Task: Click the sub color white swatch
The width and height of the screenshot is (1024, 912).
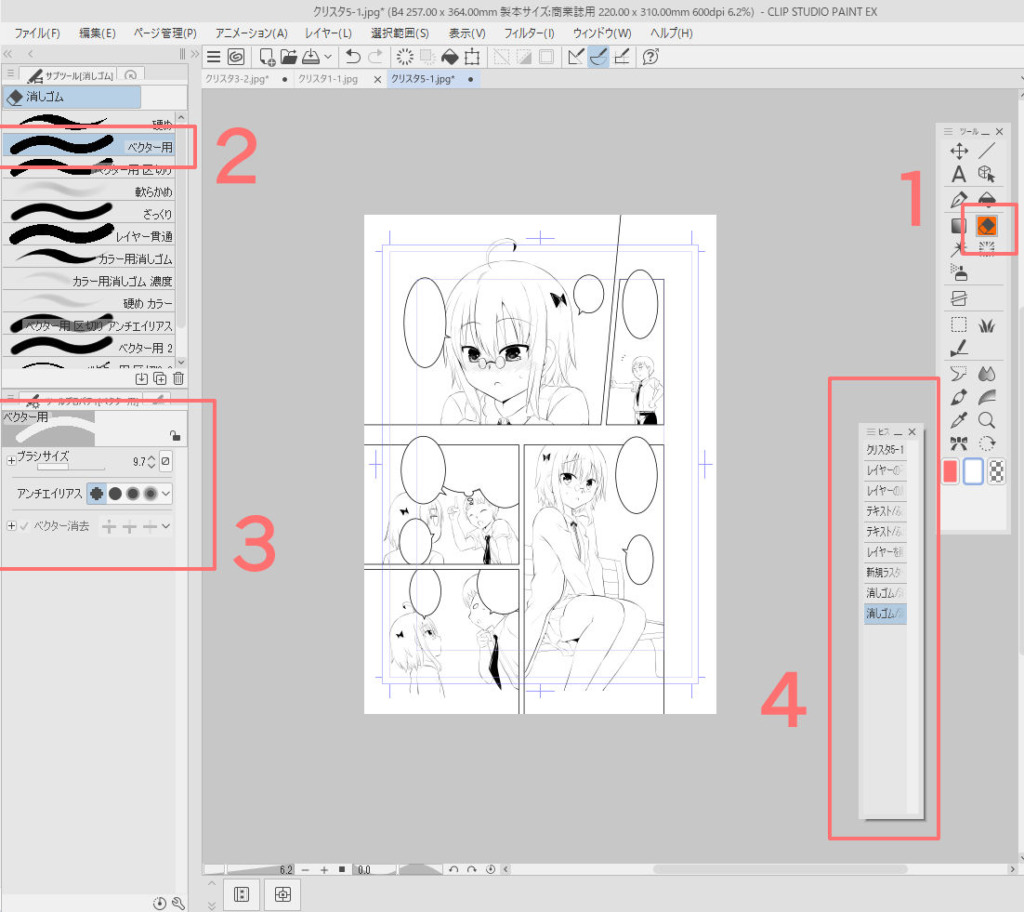Action: tap(972, 472)
